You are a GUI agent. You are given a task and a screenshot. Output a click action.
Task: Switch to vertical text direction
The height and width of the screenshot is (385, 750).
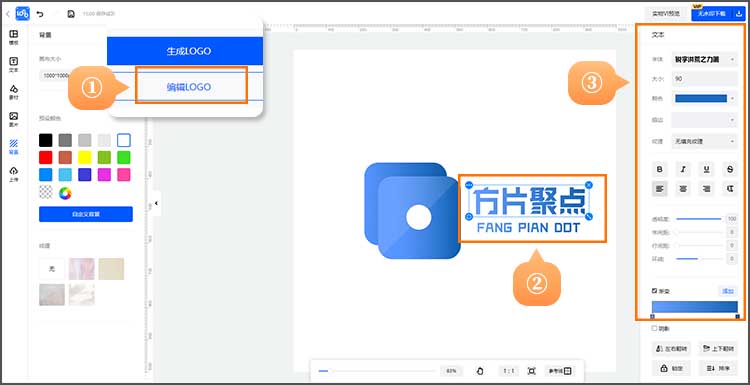pos(730,189)
